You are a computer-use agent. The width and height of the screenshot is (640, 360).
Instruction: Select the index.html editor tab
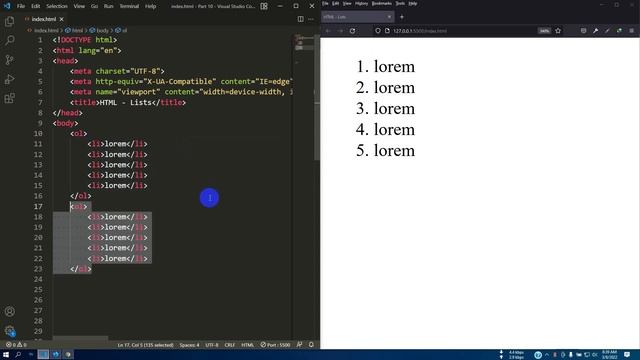click(x=44, y=19)
